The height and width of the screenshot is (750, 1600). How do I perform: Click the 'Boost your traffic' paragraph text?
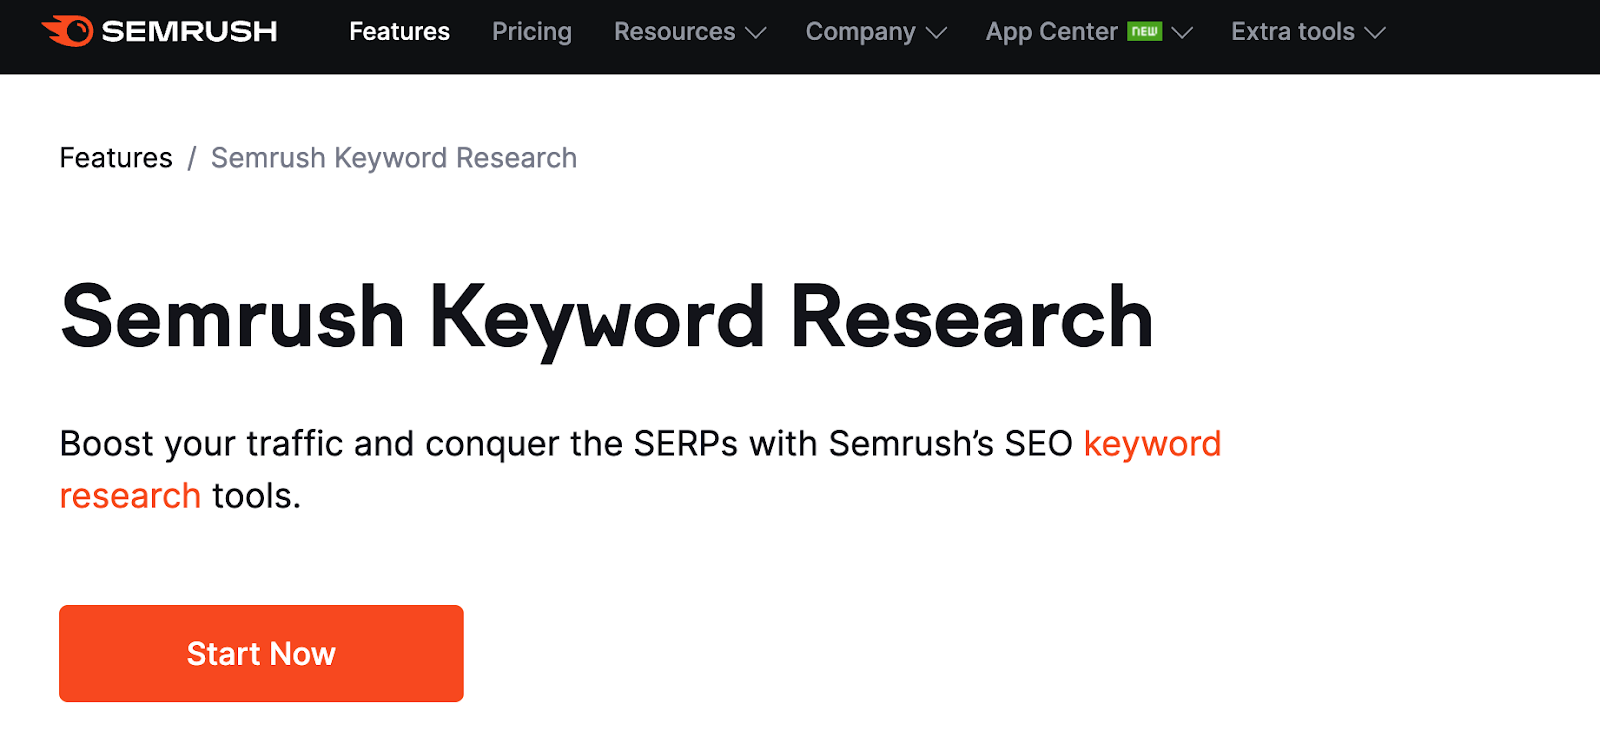click(x=640, y=469)
